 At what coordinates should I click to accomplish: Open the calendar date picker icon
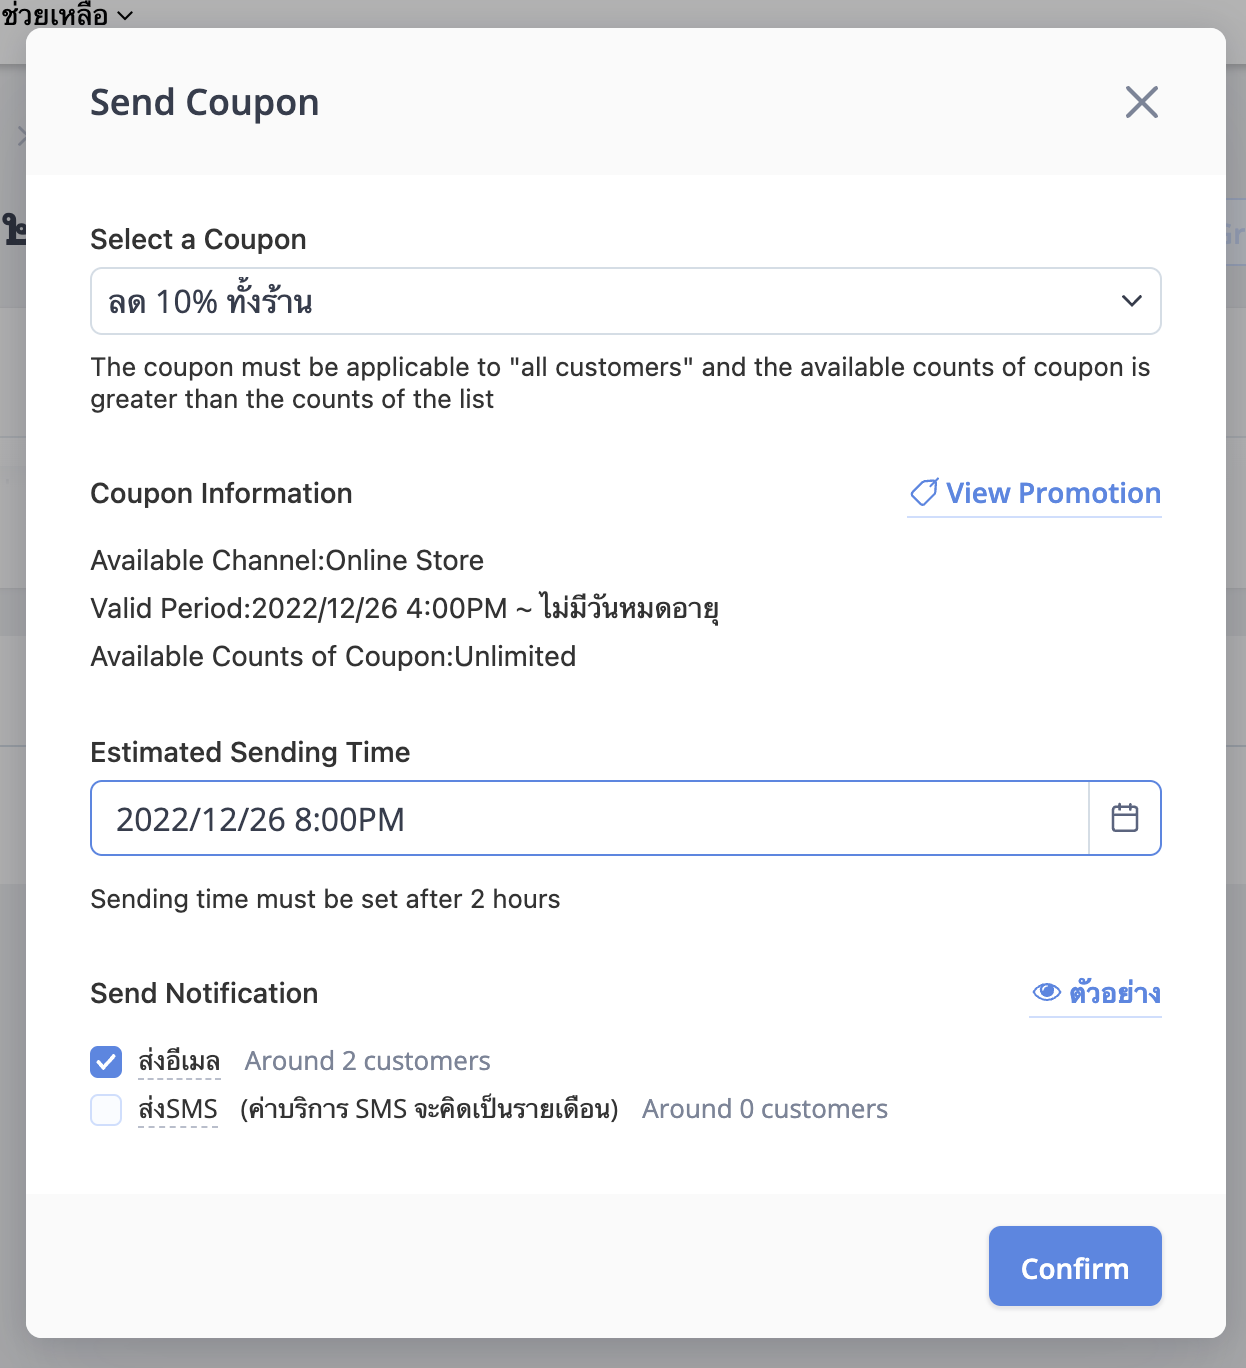point(1125,818)
